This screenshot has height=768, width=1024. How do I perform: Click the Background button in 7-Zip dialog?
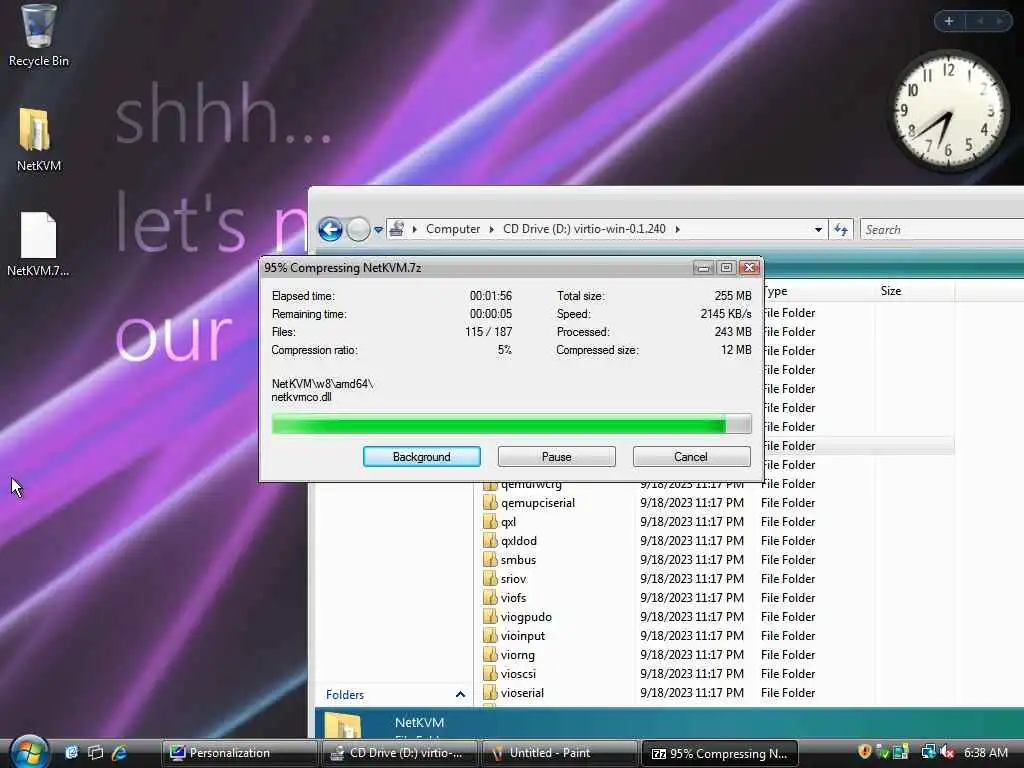point(422,456)
